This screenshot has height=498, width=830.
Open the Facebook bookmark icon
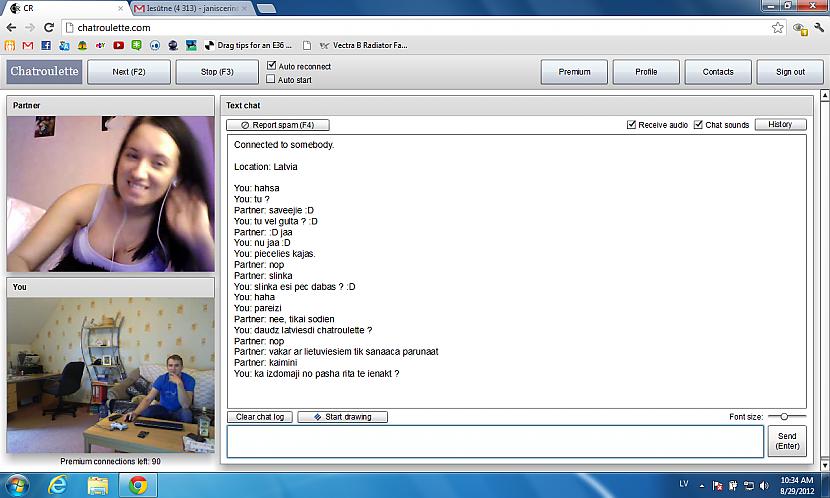point(46,46)
